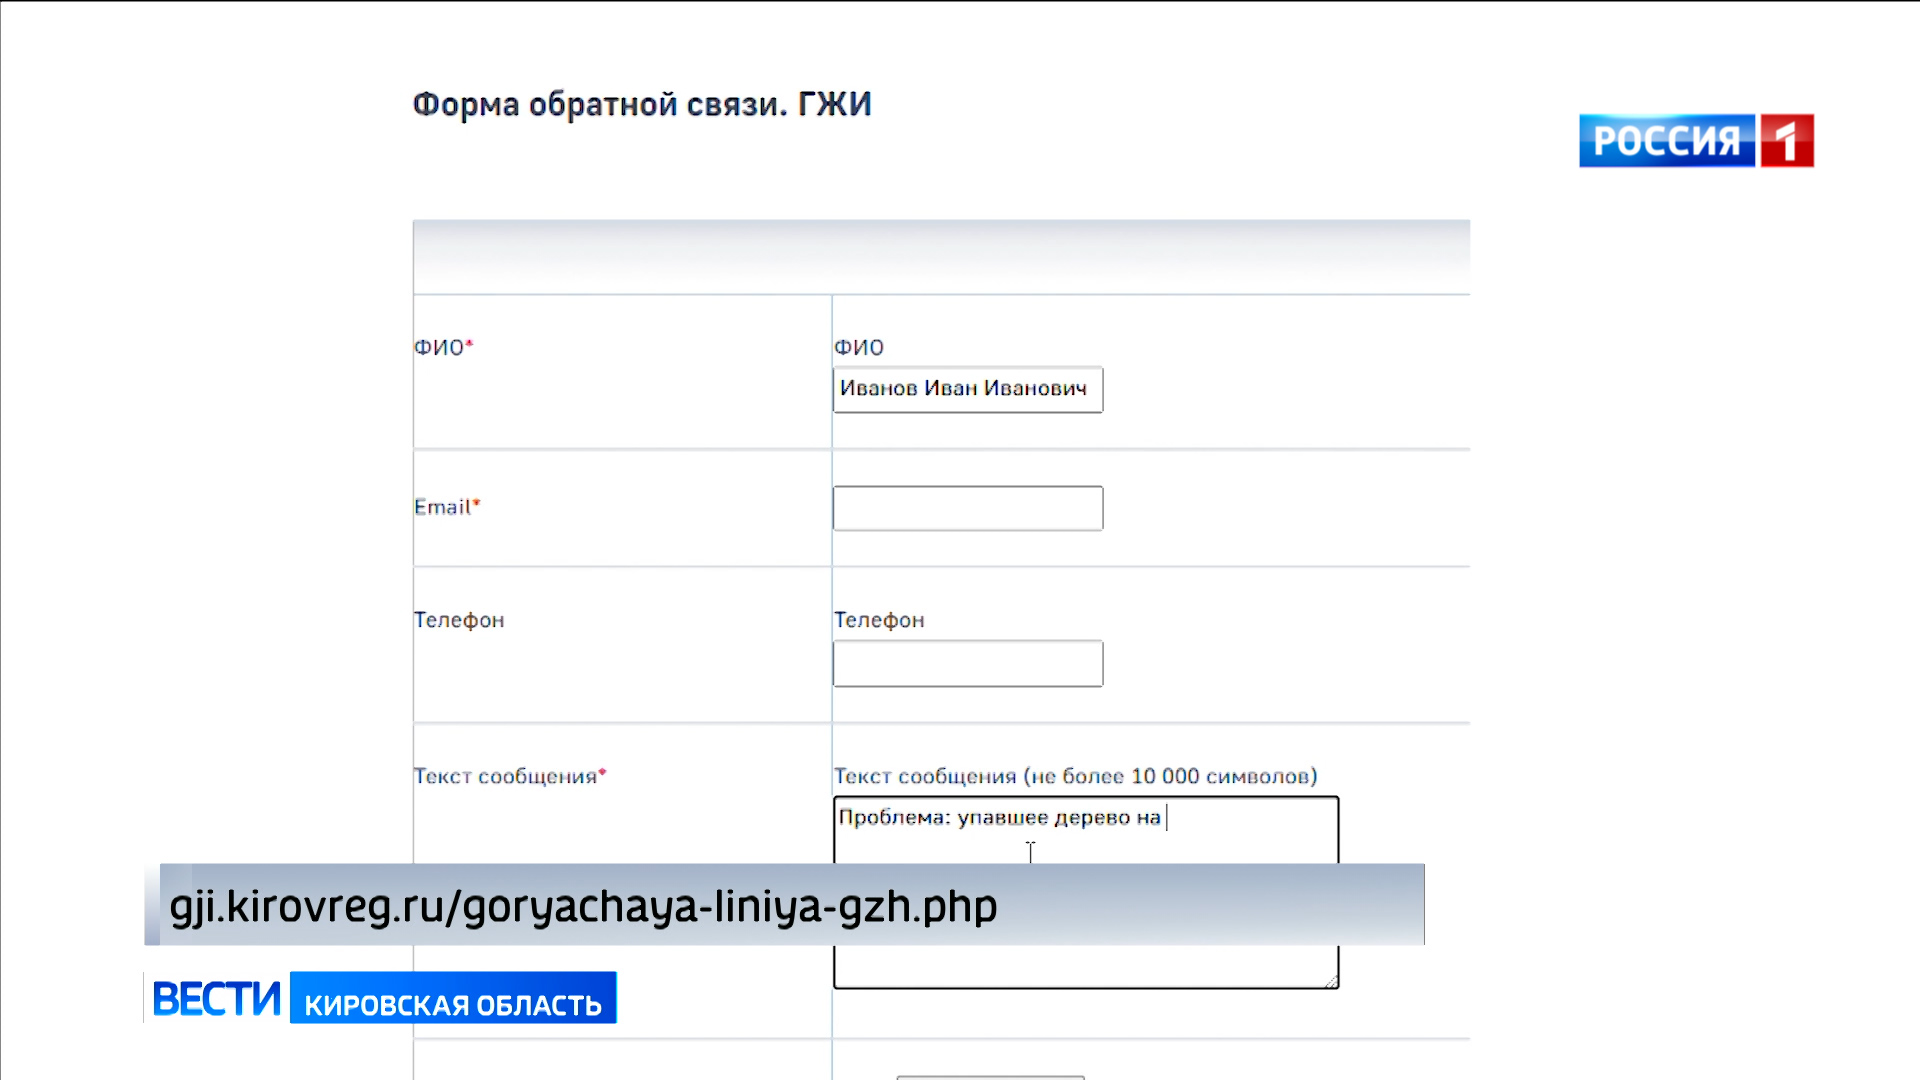Click the ФИО input containing Иванов Иван Иванович

tap(967, 389)
